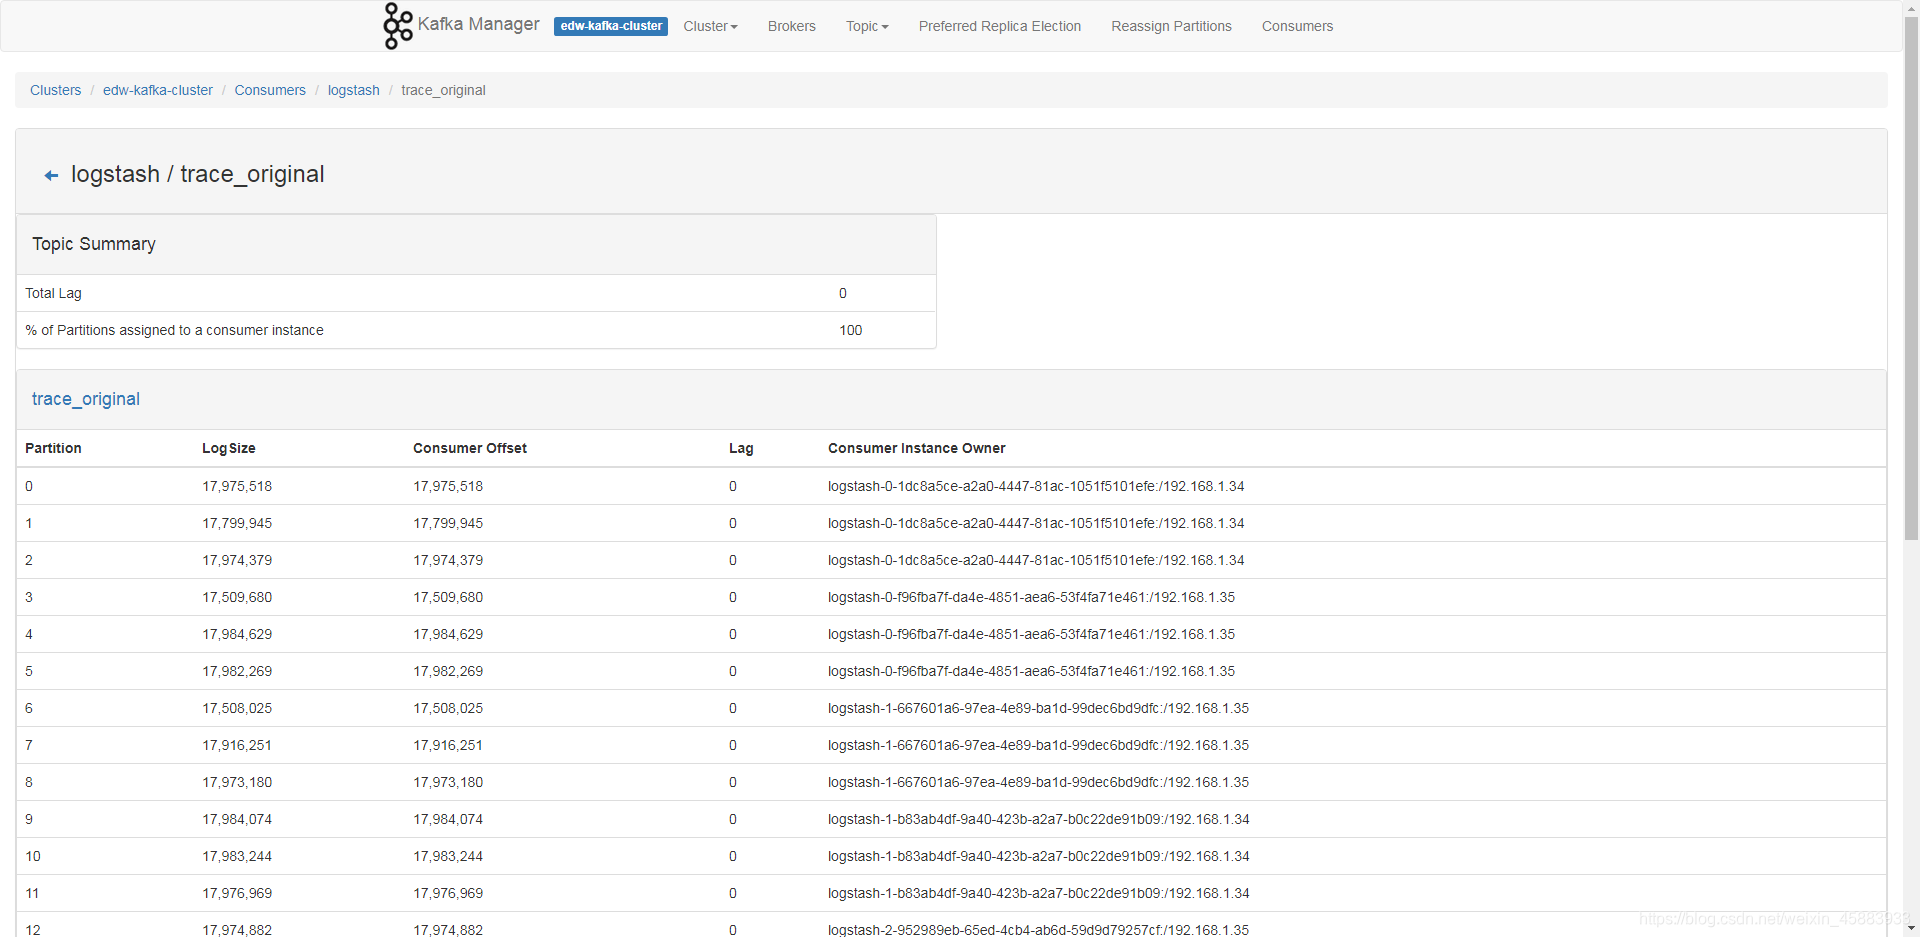Expand the Topic dropdown menu
Viewport: 1920px width, 937px height.
(x=867, y=26)
